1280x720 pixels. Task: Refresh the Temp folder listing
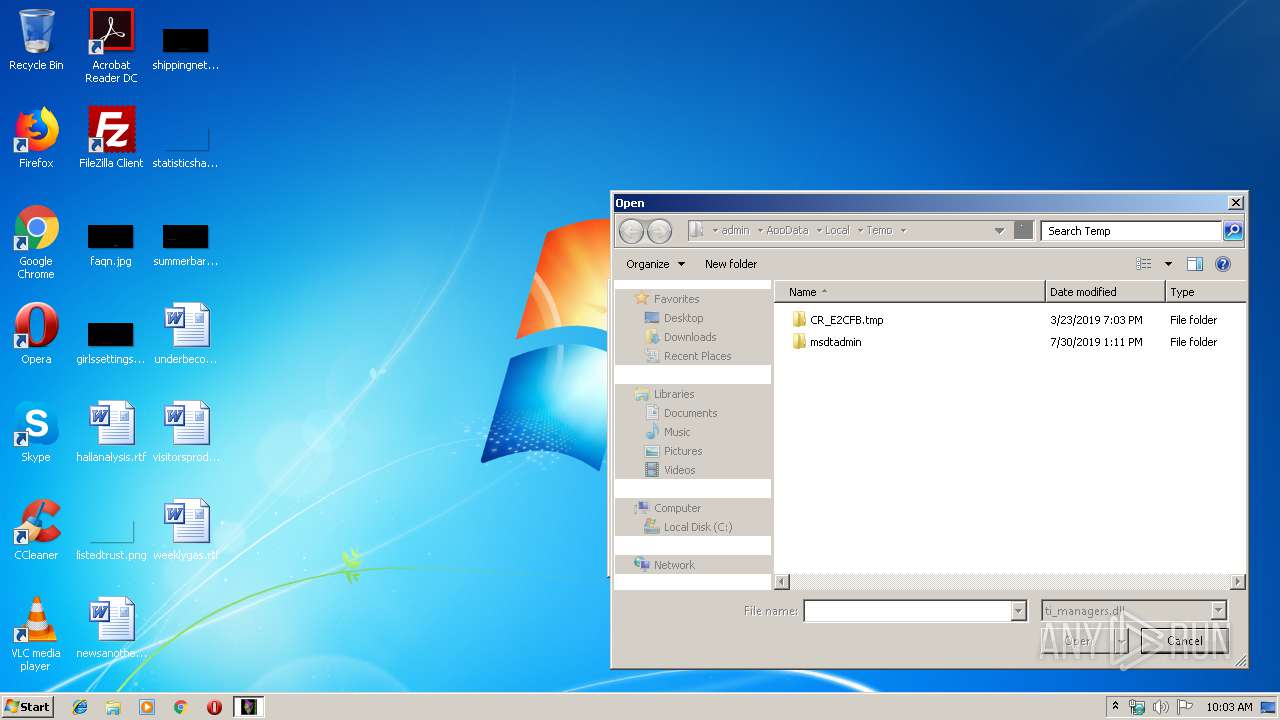click(x=1023, y=230)
